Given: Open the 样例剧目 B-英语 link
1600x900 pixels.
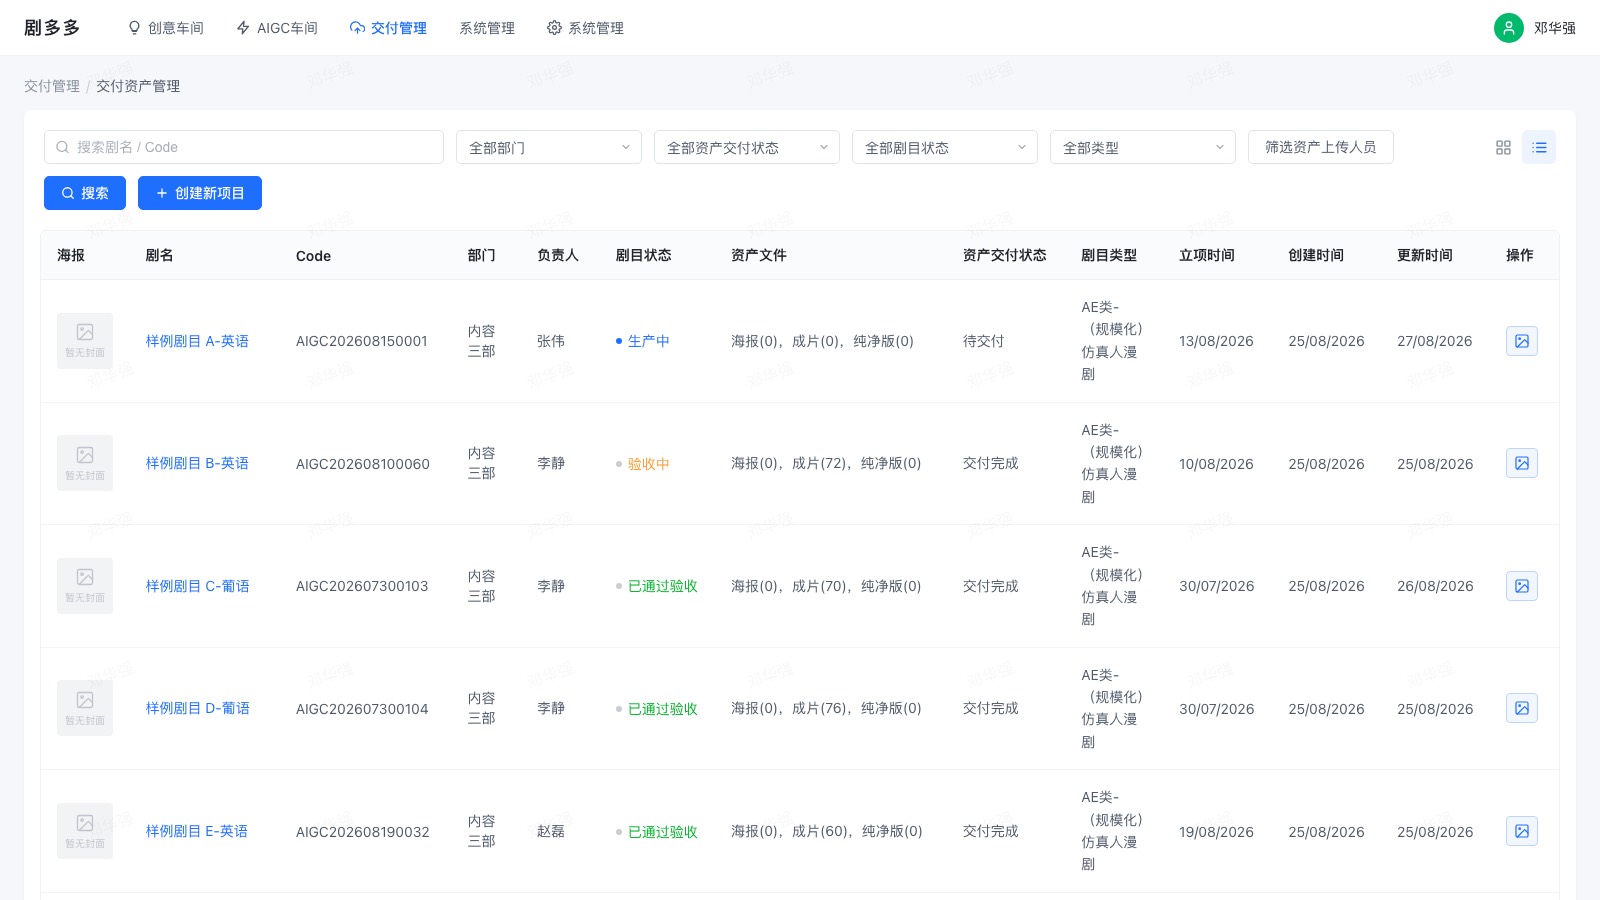Looking at the screenshot, I should pos(197,463).
